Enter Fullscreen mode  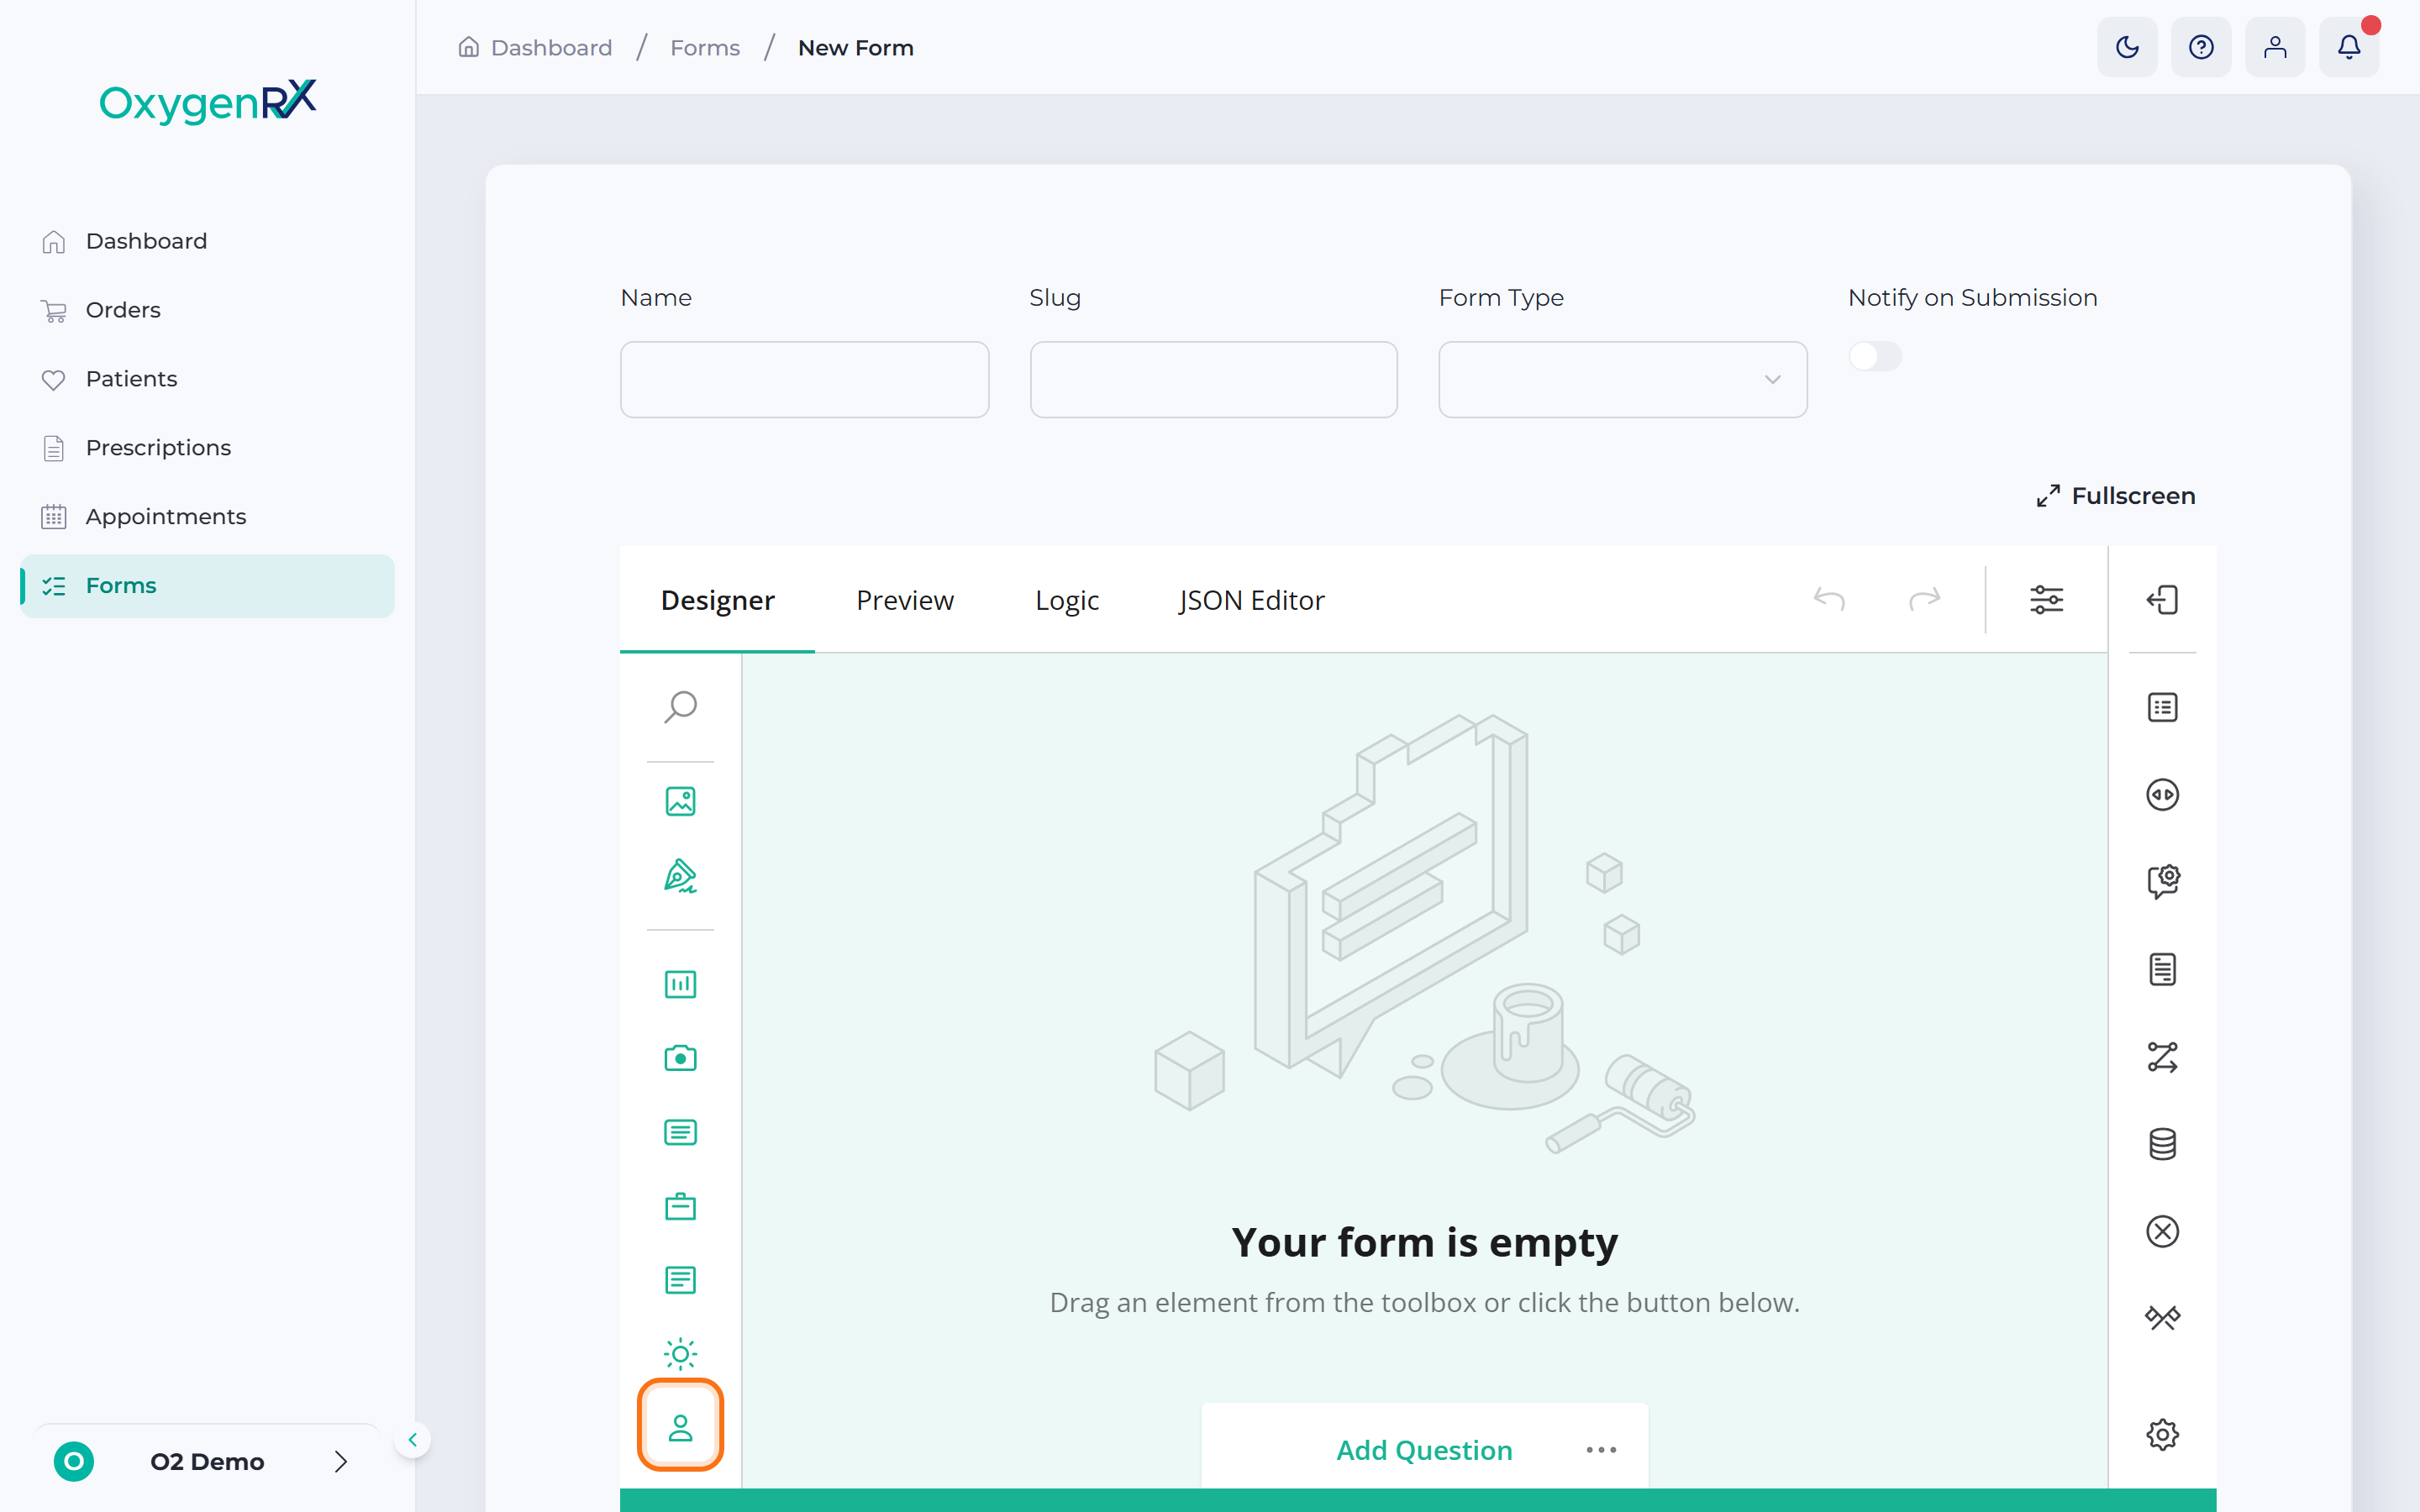[x=2115, y=495]
